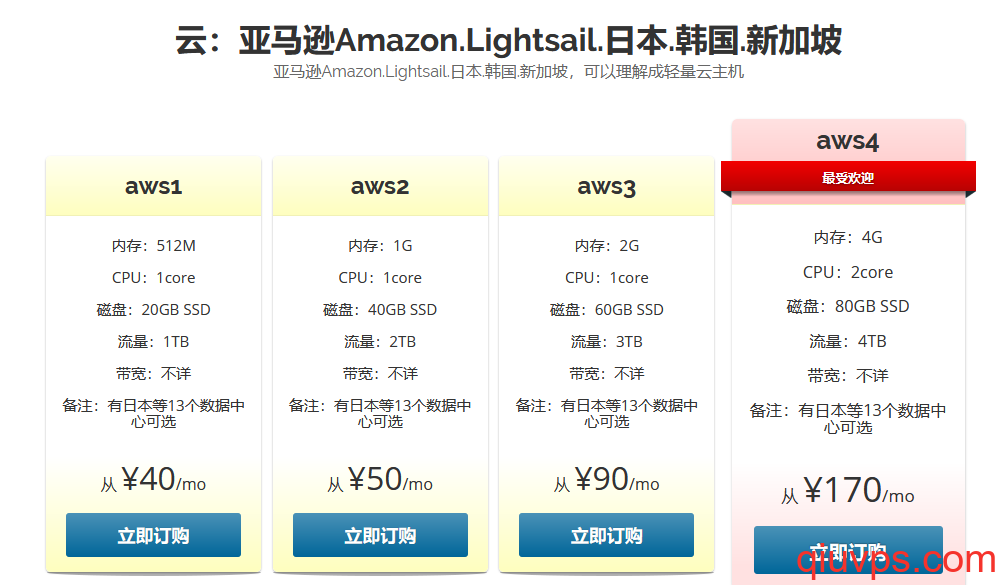Click 磁盘：80GB SSD in aws4
Screen dimensions: 1000x585
pyautogui.click(x=848, y=306)
